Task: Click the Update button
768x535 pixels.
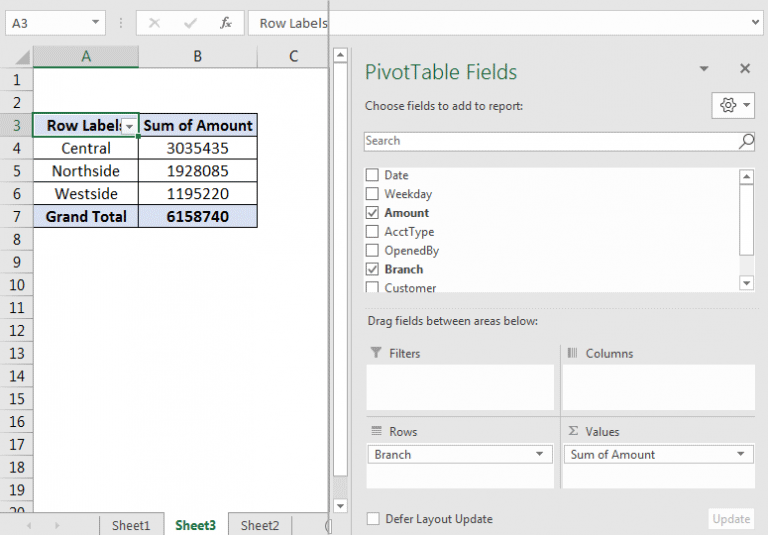Action: coord(731,519)
